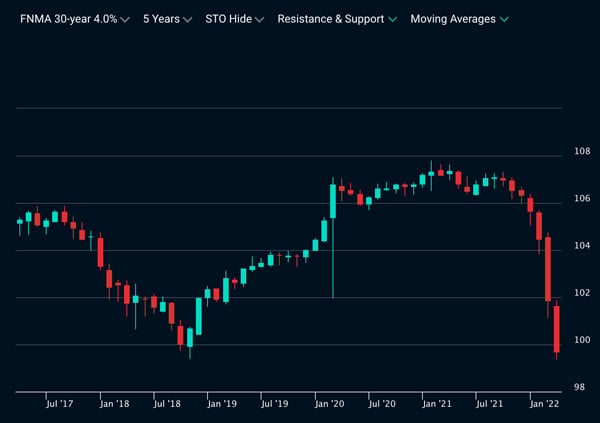Click the chevron beside 5 Years
Viewport: 600px width, 423px height.
click(x=187, y=20)
